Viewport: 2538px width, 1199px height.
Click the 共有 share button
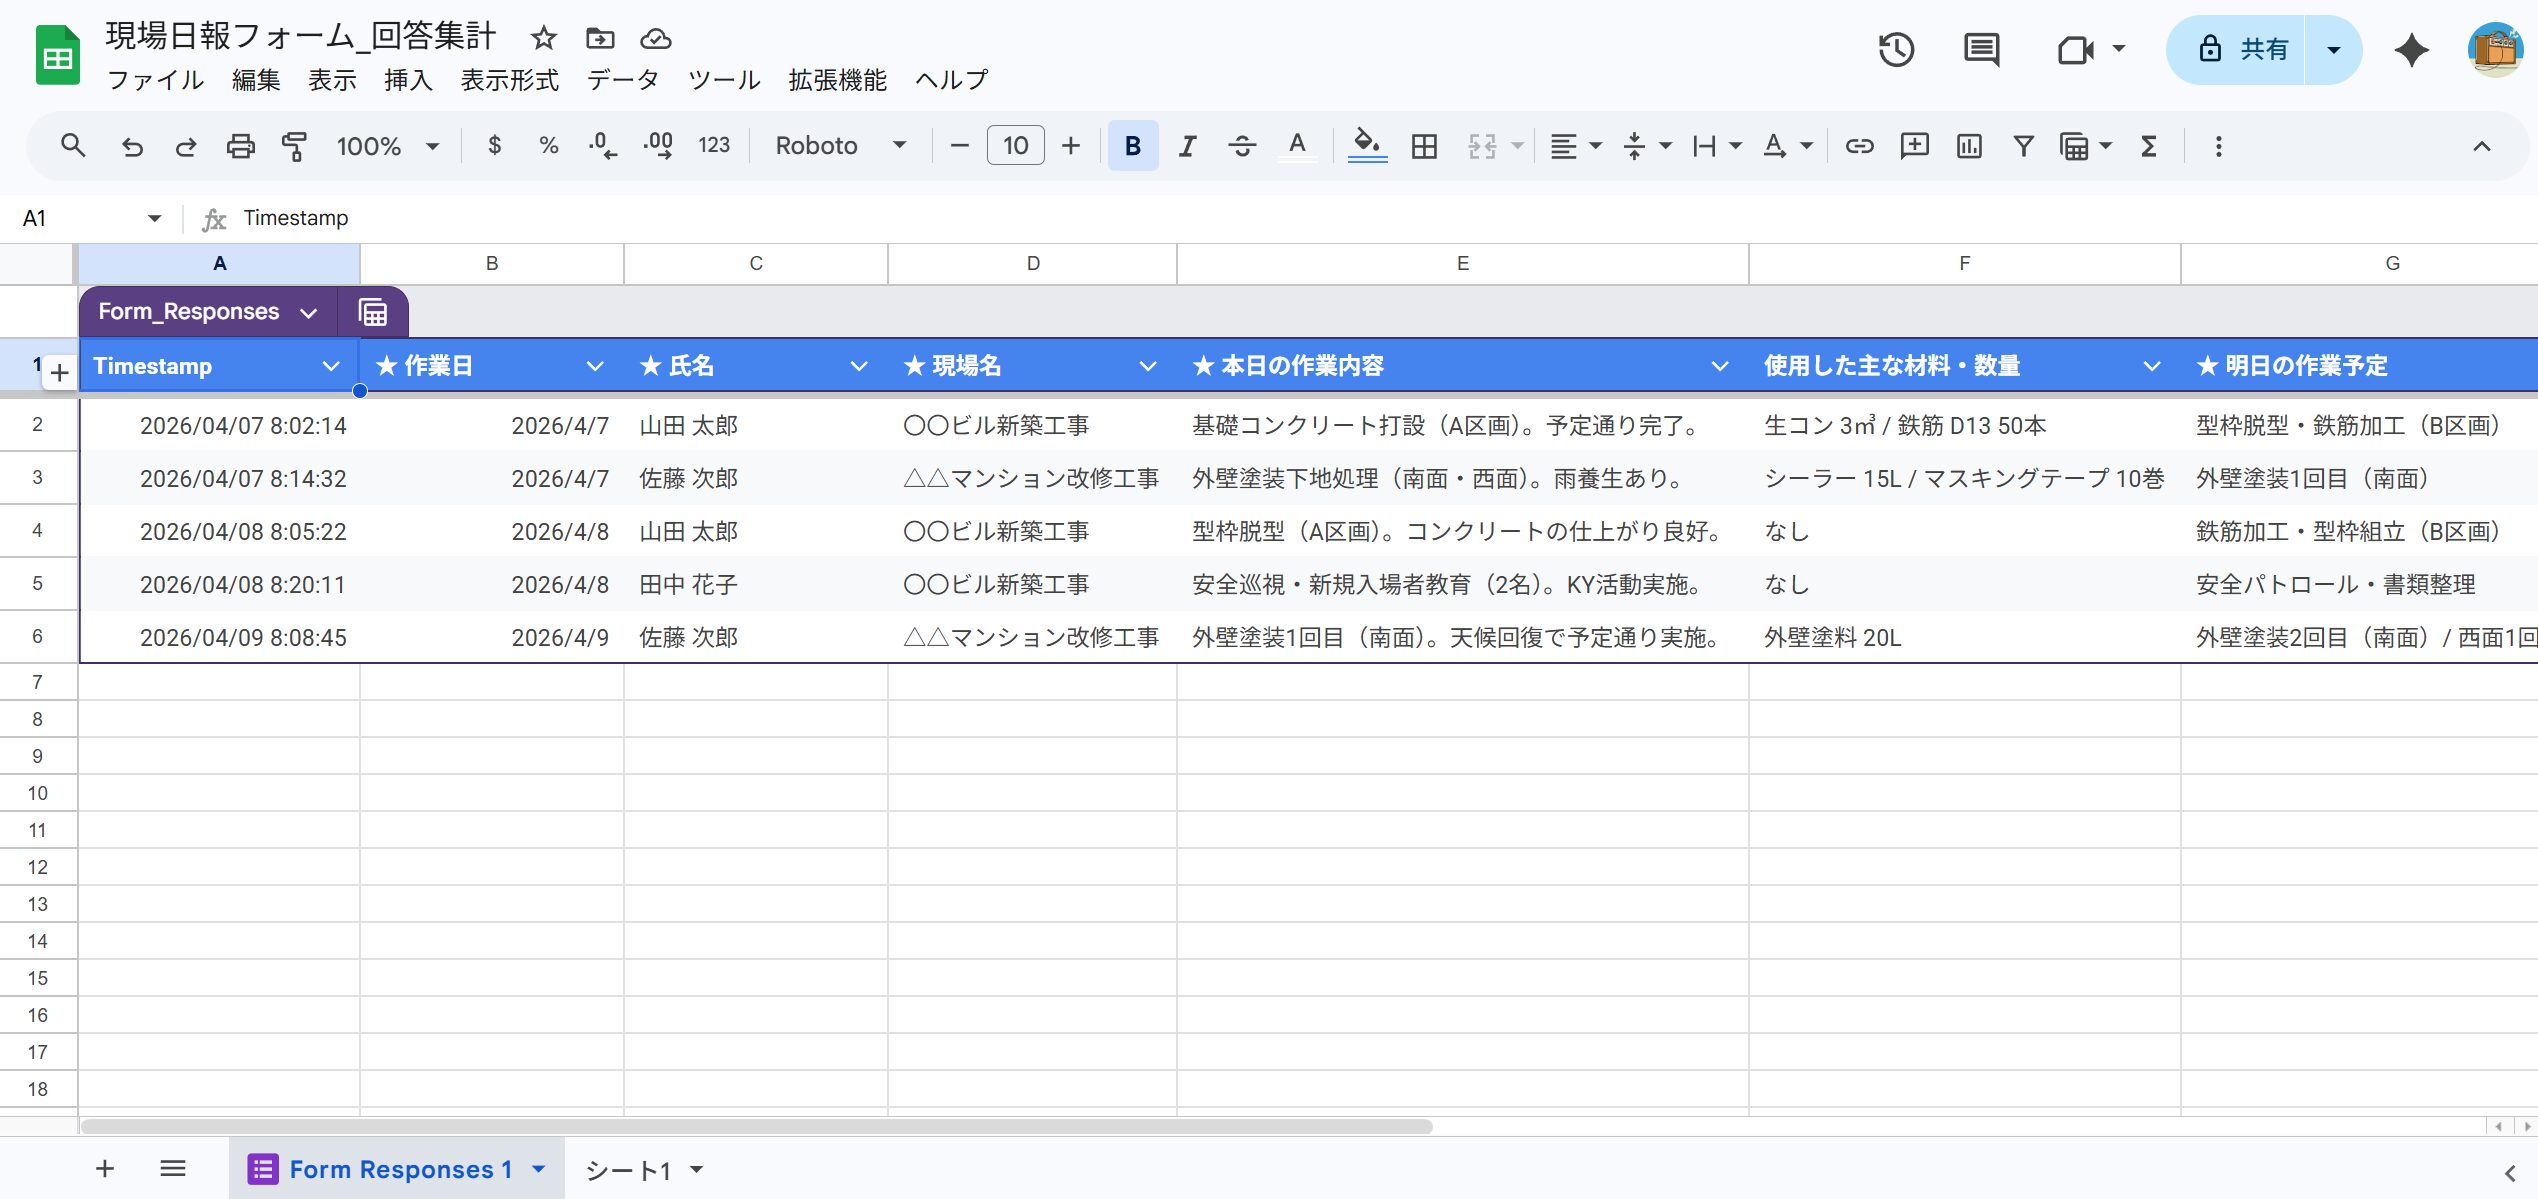2241,49
